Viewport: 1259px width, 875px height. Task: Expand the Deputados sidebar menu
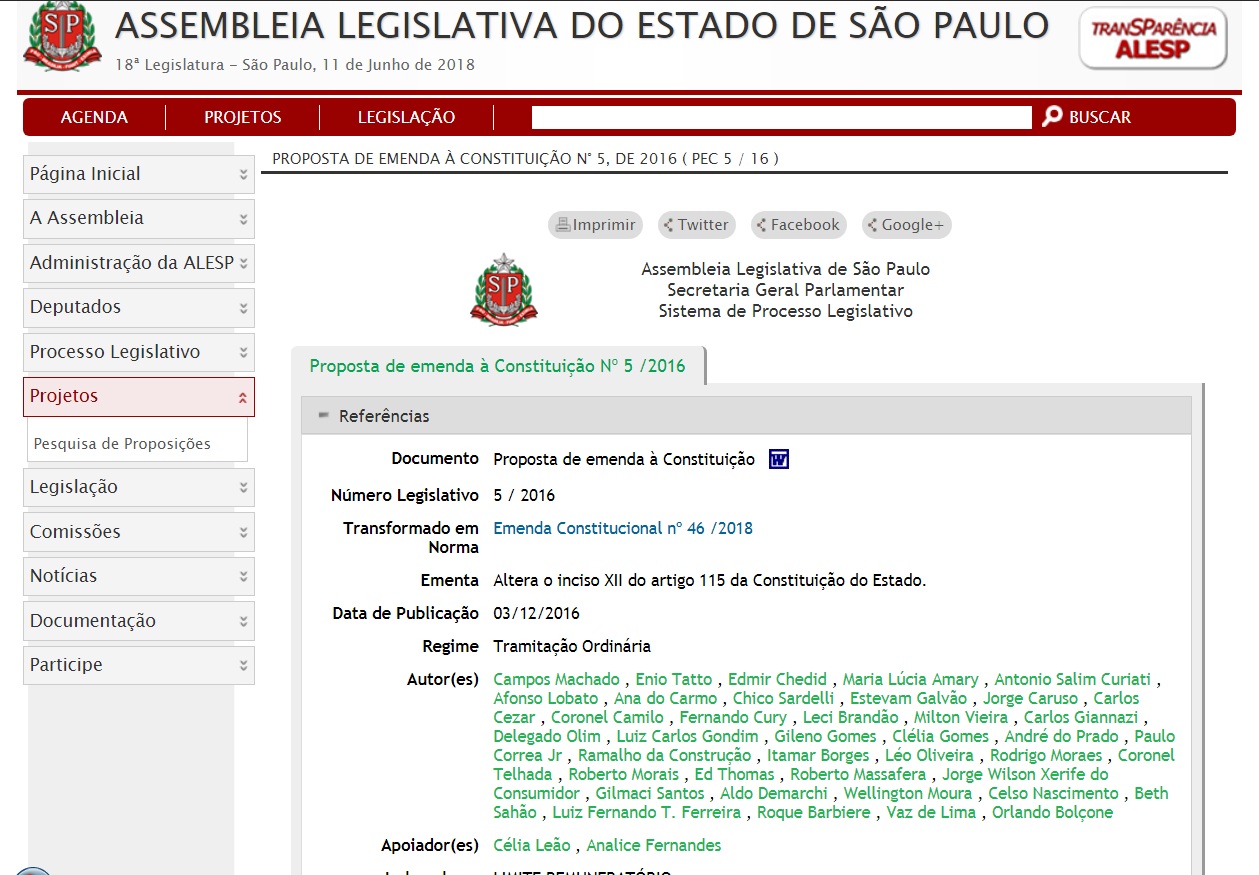tap(138, 307)
